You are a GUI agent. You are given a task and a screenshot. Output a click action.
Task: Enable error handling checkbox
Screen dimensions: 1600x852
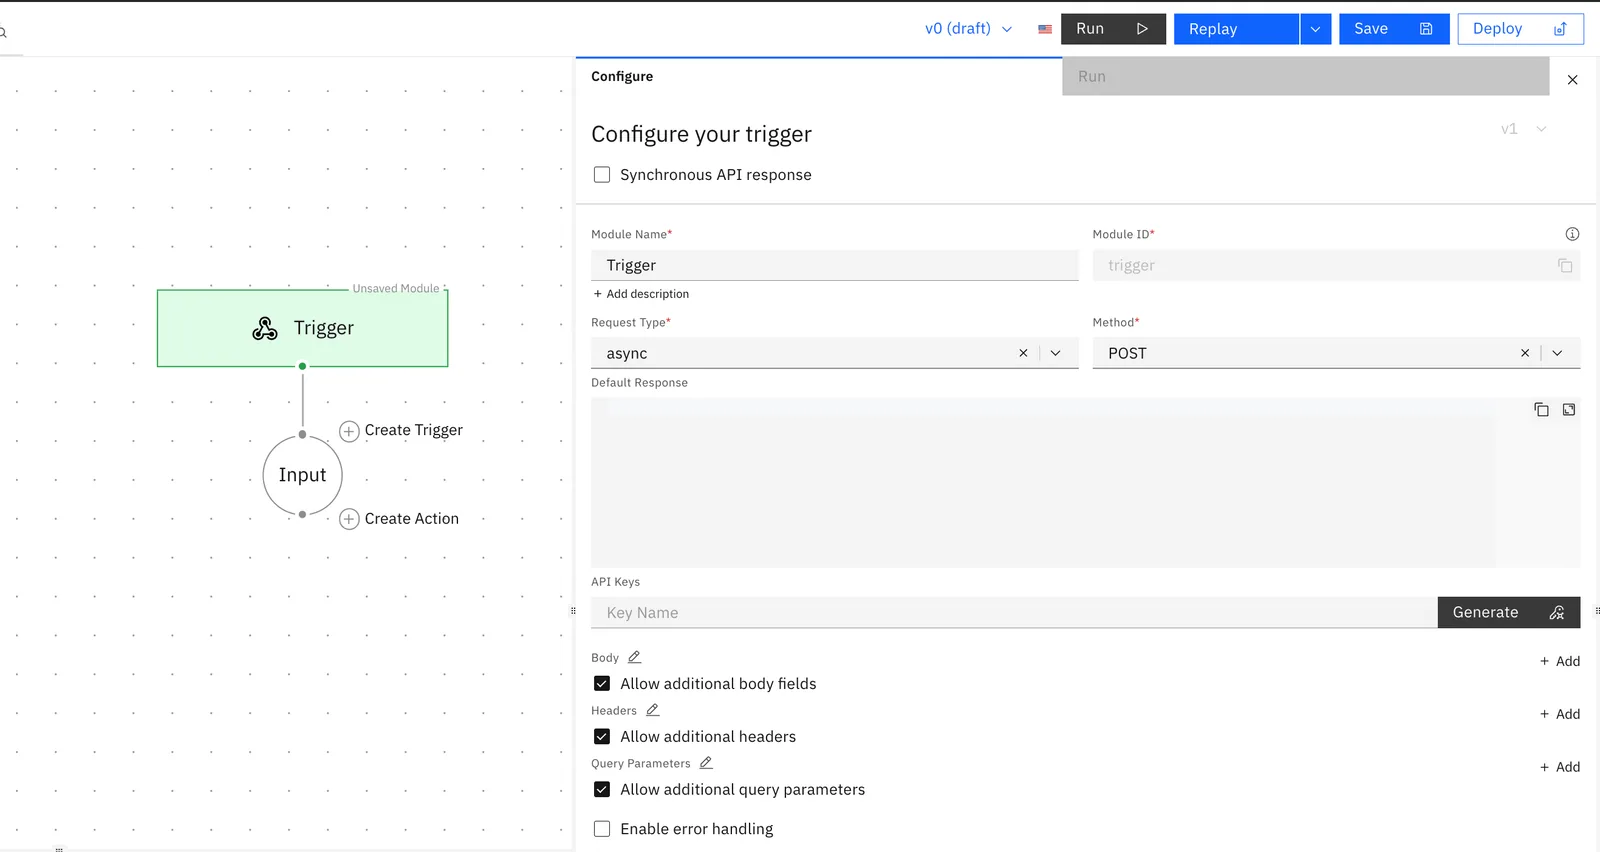click(x=602, y=829)
